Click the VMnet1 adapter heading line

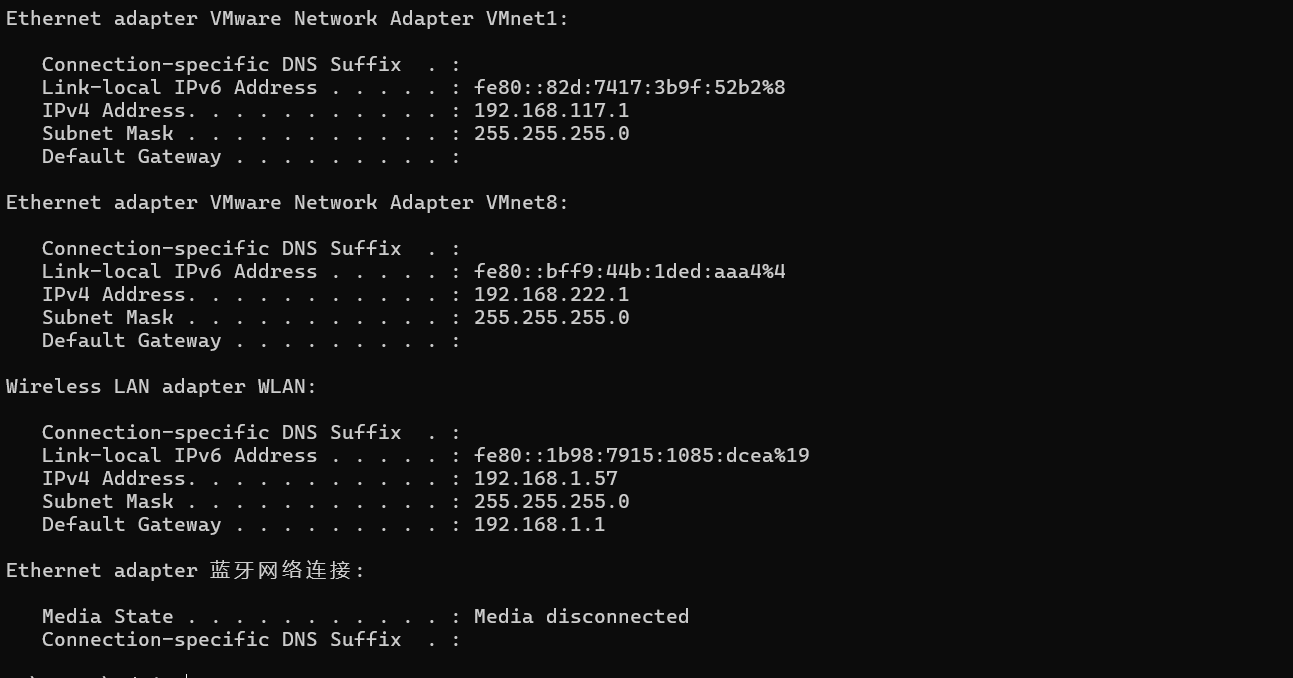click(x=287, y=18)
